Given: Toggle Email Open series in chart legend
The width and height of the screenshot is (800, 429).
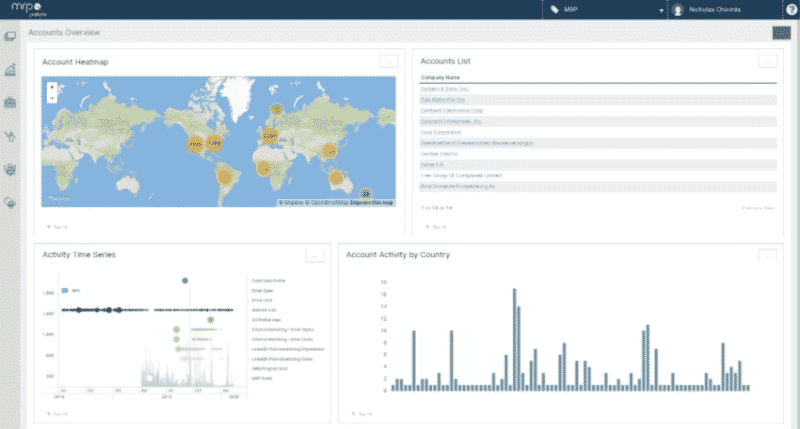Looking at the screenshot, I should (262, 290).
